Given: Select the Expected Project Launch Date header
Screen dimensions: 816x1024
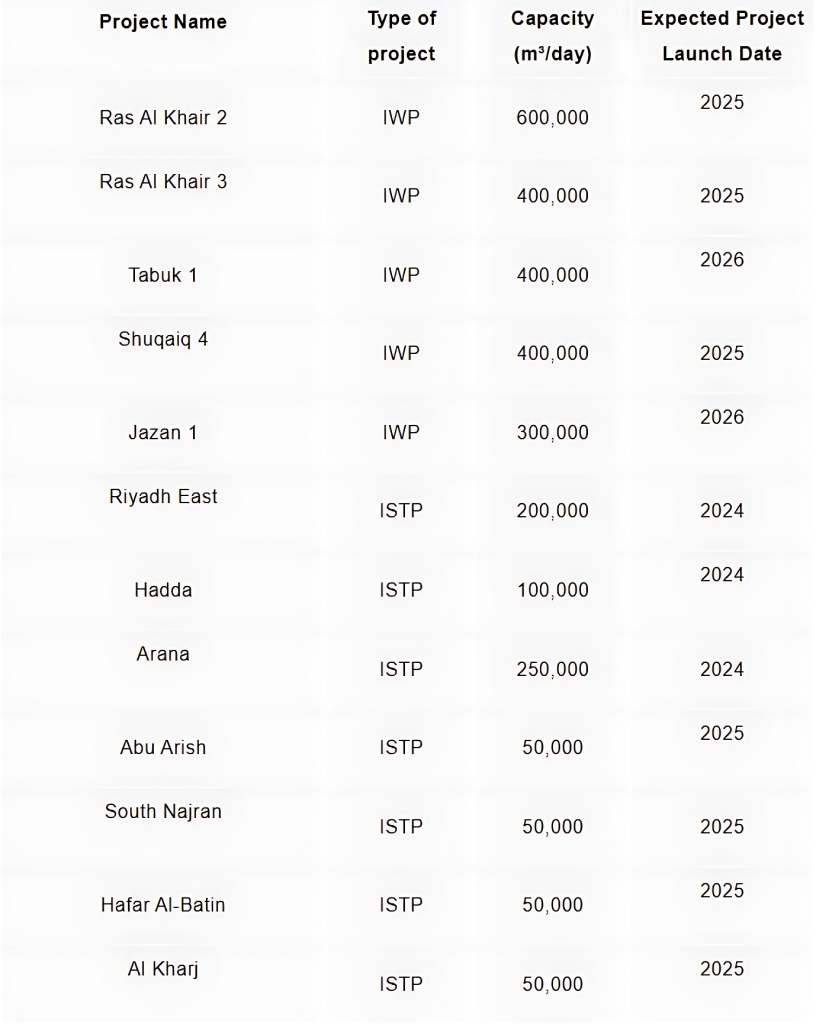Looking at the screenshot, I should [x=722, y=36].
